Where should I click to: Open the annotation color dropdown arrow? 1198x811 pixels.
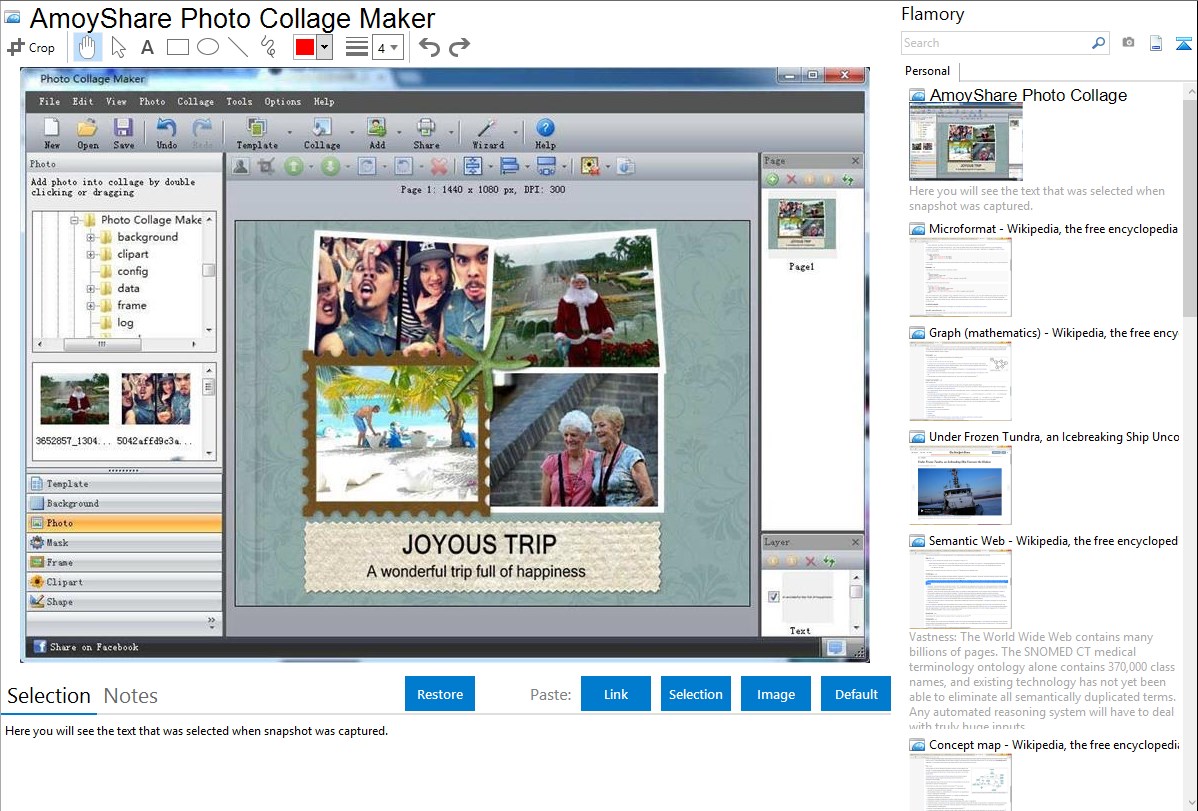pyautogui.click(x=325, y=47)
